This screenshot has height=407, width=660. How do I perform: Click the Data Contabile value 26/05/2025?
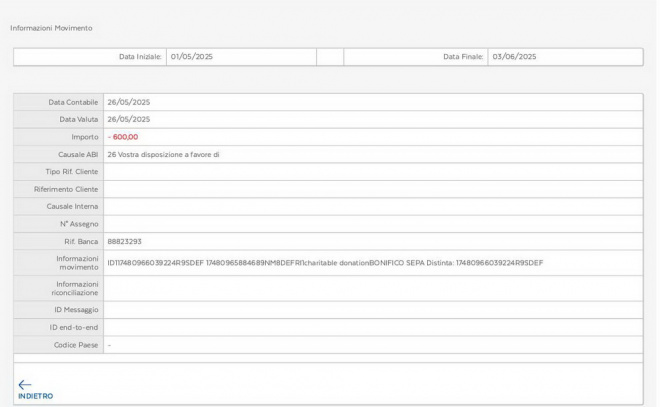coord(128,102)
